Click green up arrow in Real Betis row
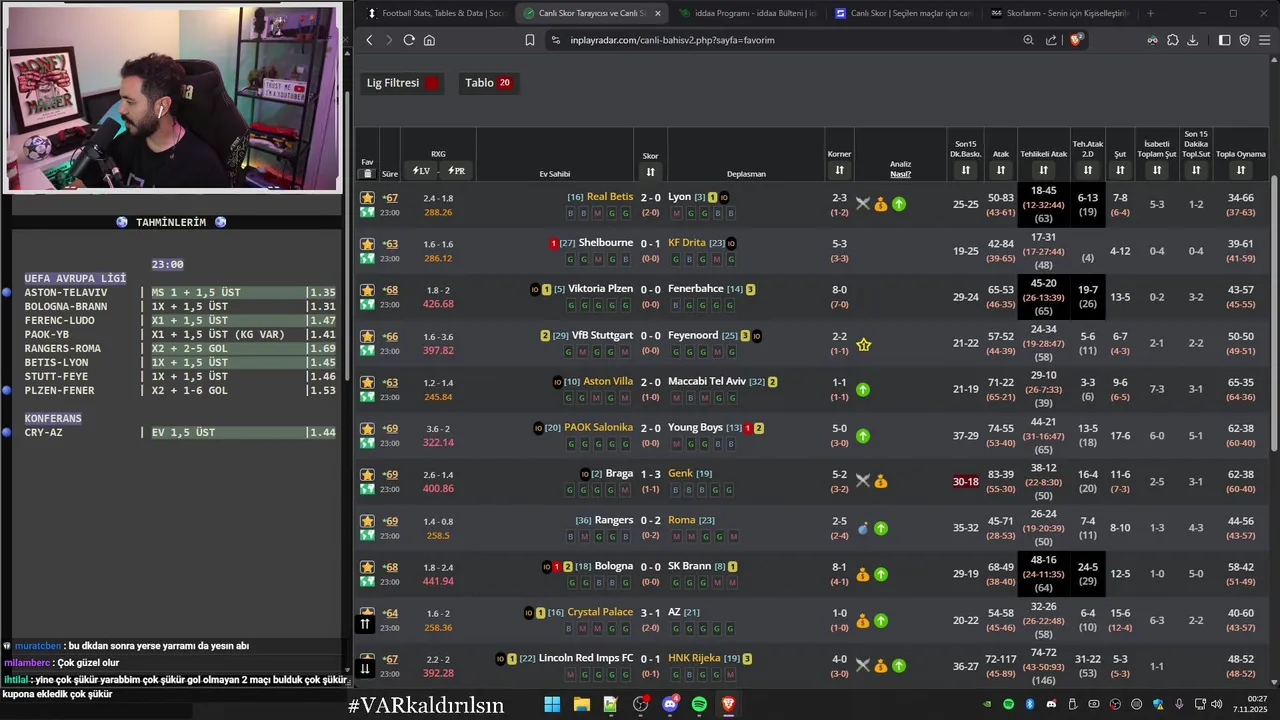Viewport: 1280px width, 720px height. (x=899, y=204)
